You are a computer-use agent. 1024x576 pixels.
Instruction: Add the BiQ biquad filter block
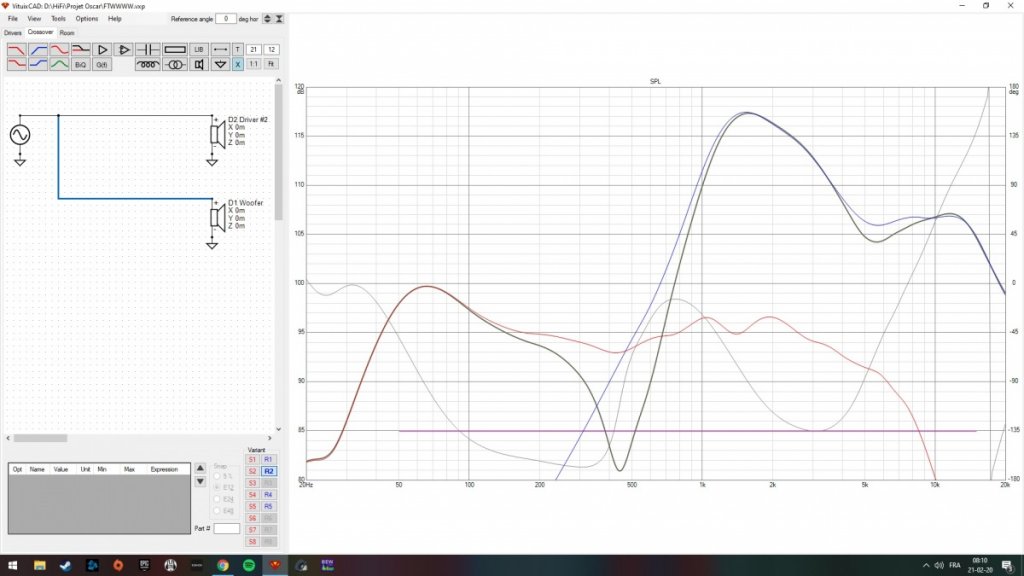(80, 64)
